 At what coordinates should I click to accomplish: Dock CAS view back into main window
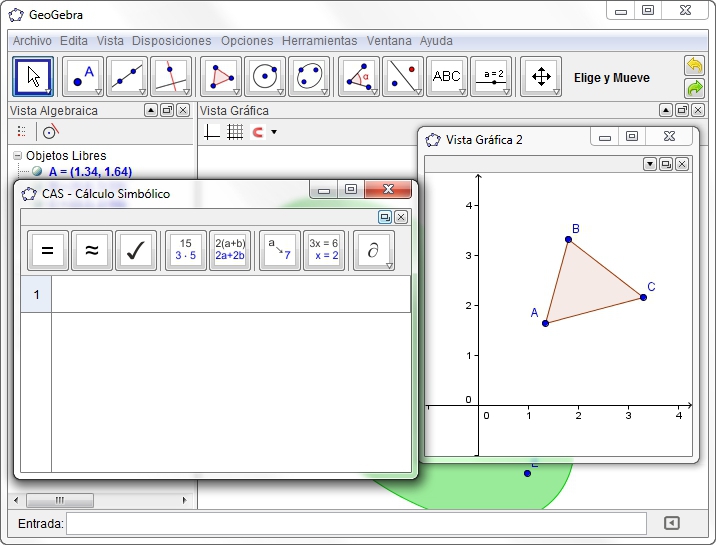coord(385,217)
